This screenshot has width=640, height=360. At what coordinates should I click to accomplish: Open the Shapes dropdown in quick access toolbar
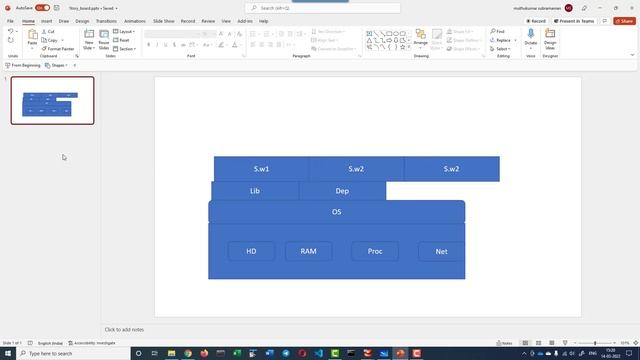pyautogui.click(x=56, y=65)
